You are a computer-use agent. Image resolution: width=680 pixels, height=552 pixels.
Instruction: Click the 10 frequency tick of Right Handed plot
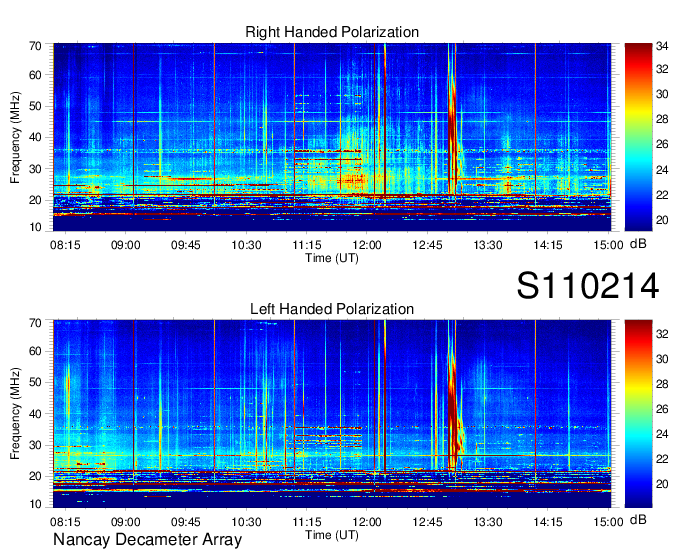(x=35, y=227)
